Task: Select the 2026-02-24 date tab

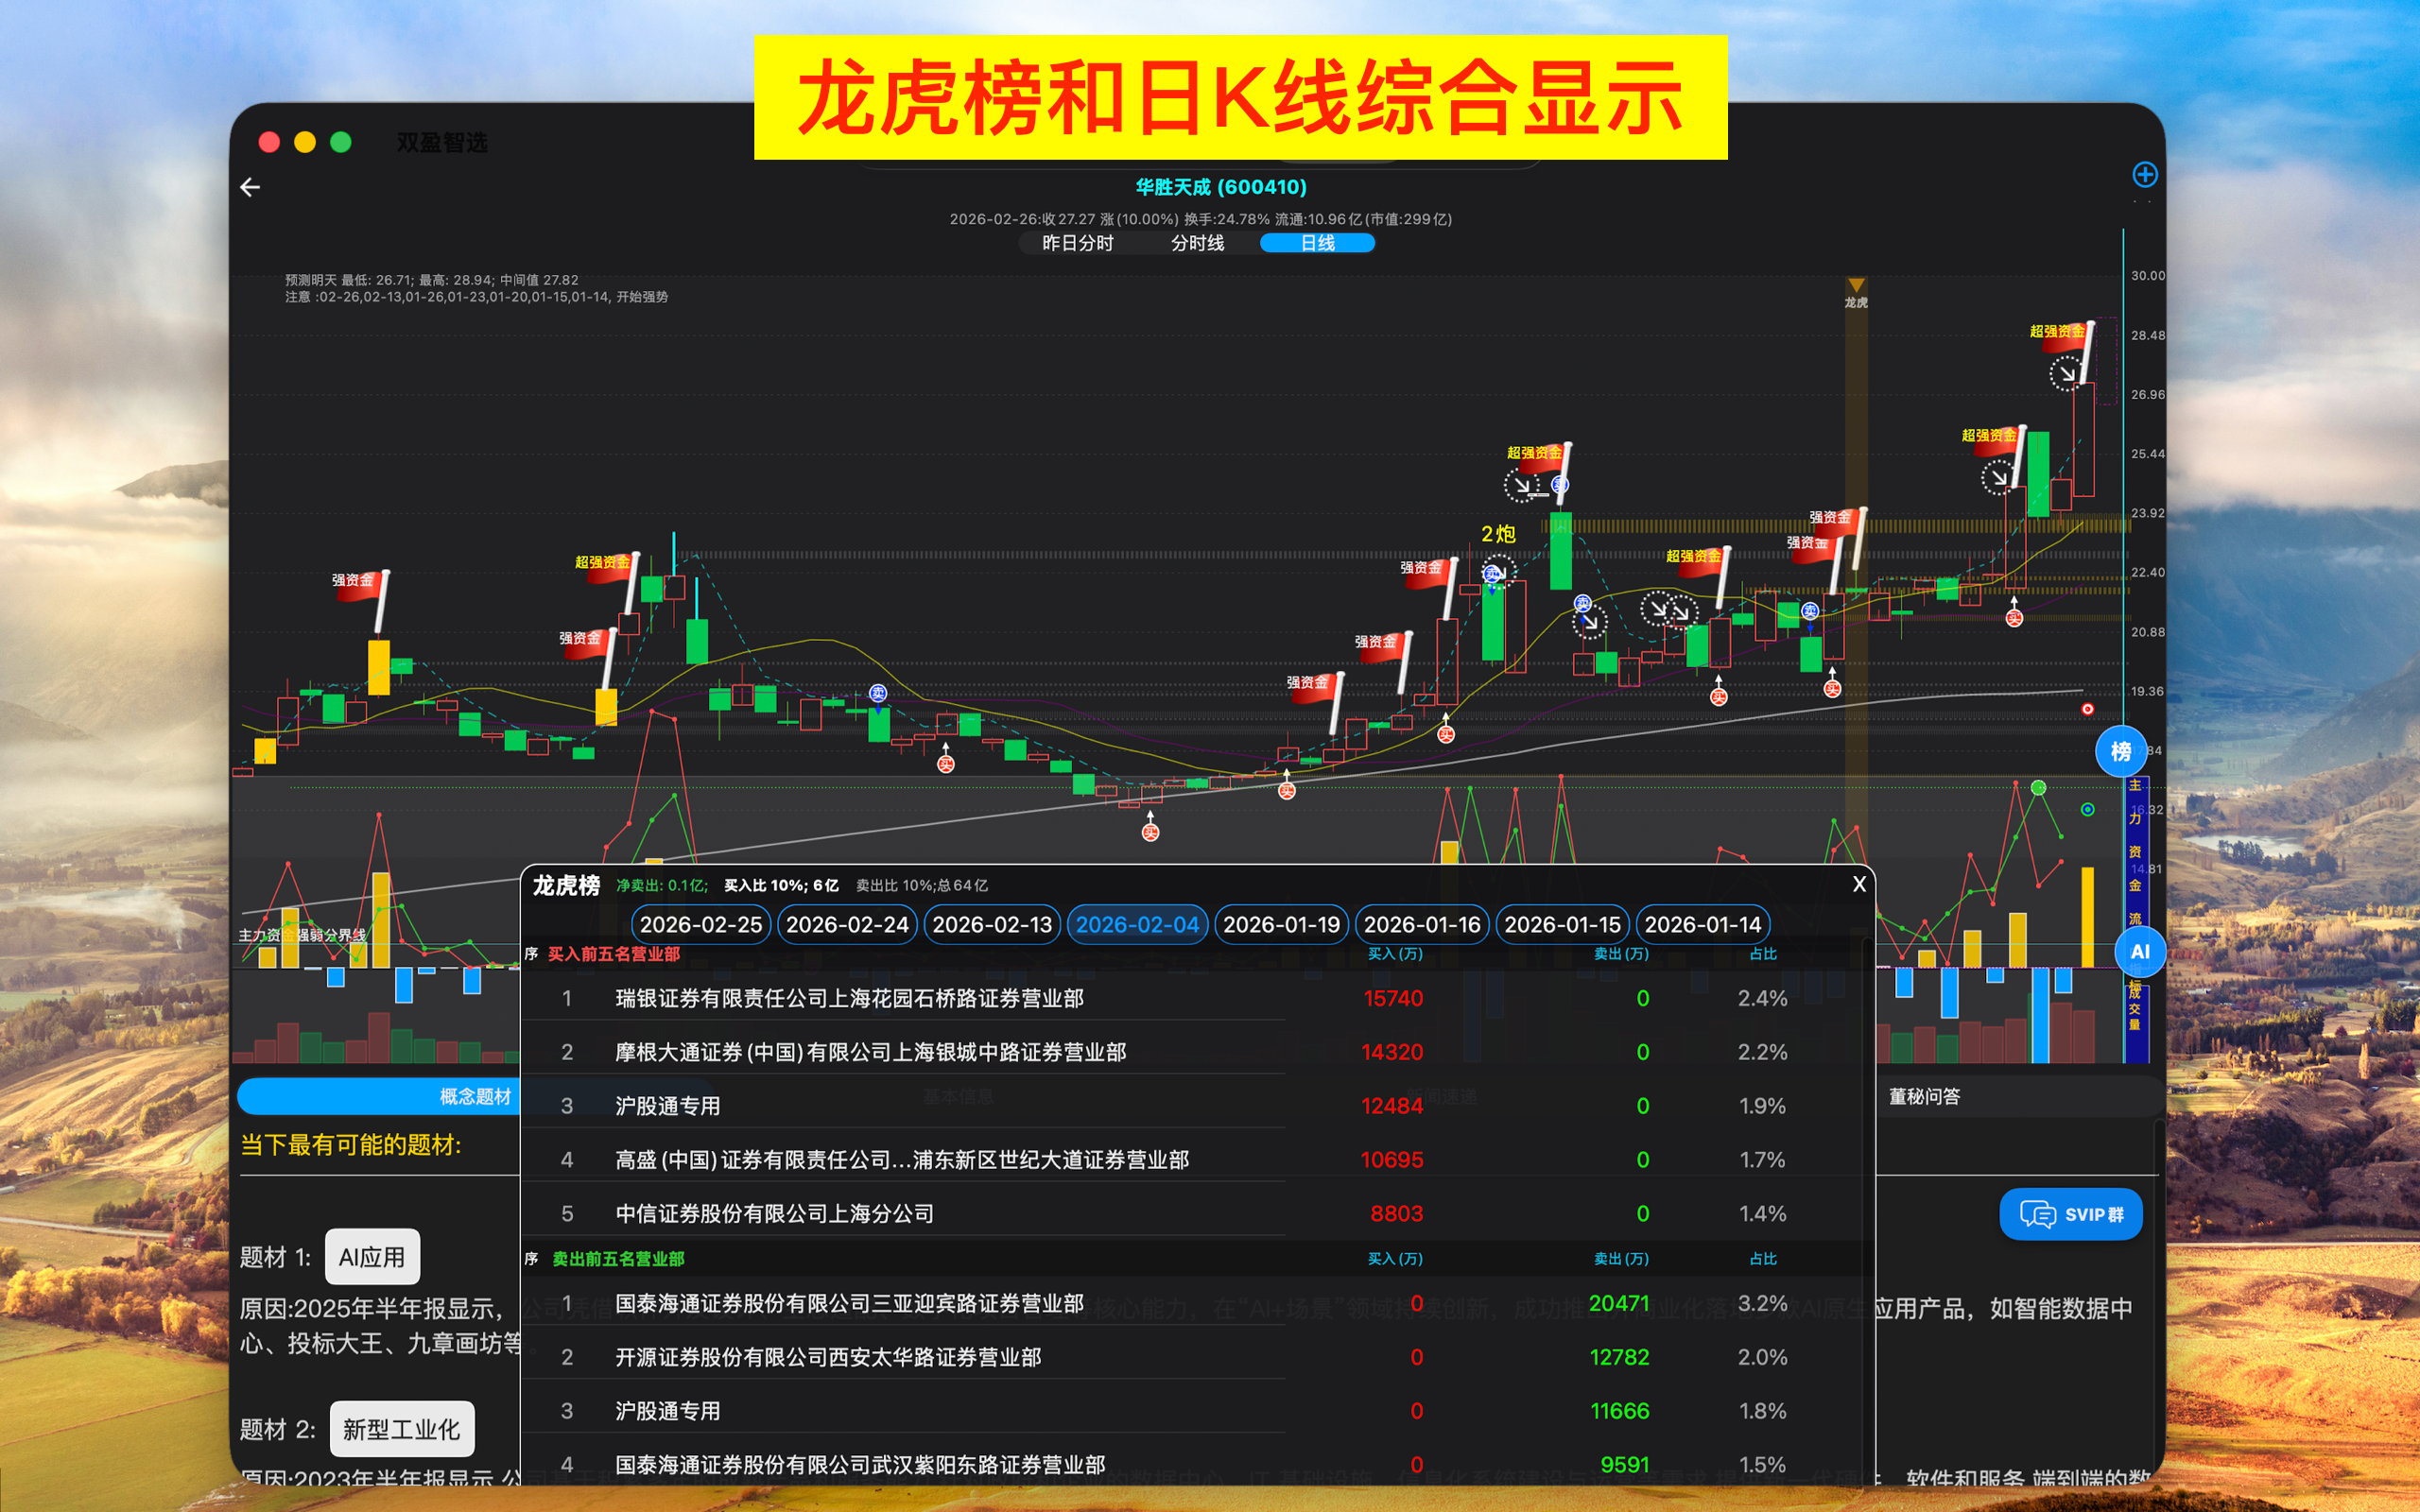Action: click(x=847, y=924)
